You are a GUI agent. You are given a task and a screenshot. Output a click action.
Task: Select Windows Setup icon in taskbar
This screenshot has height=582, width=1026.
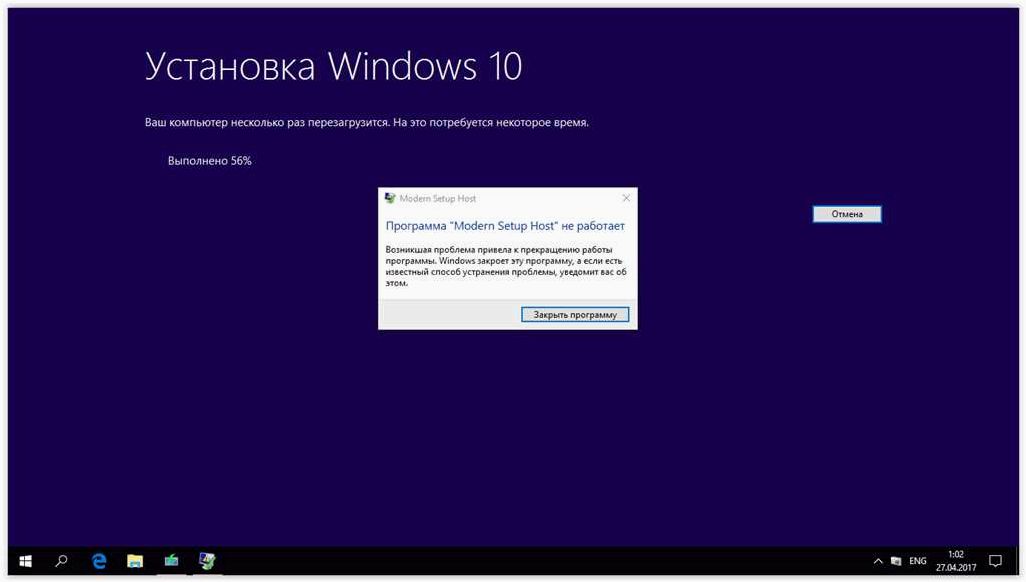(x=207, y=561)
